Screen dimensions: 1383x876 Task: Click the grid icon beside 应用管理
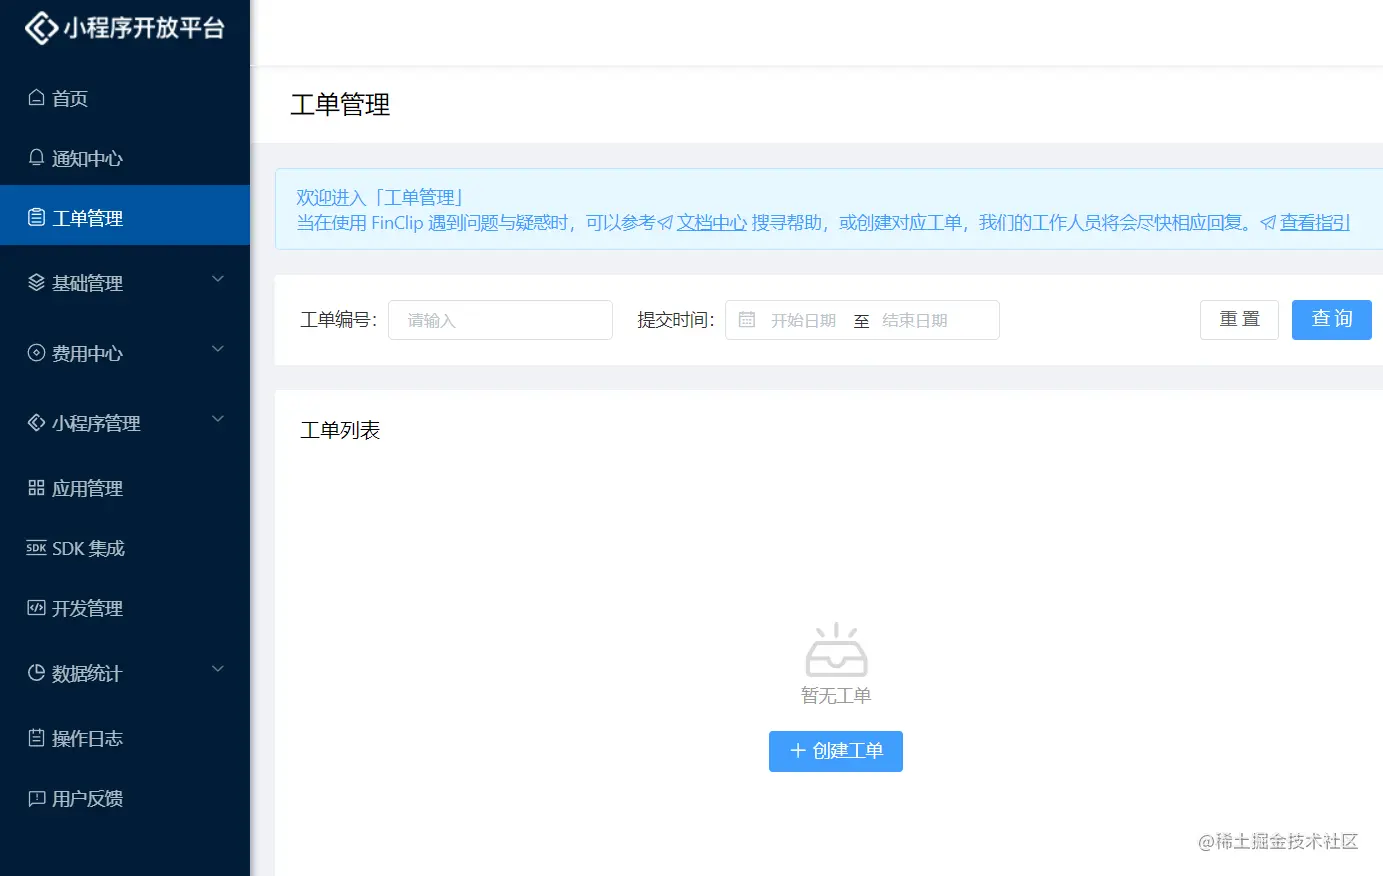click(x=37, y=488)
